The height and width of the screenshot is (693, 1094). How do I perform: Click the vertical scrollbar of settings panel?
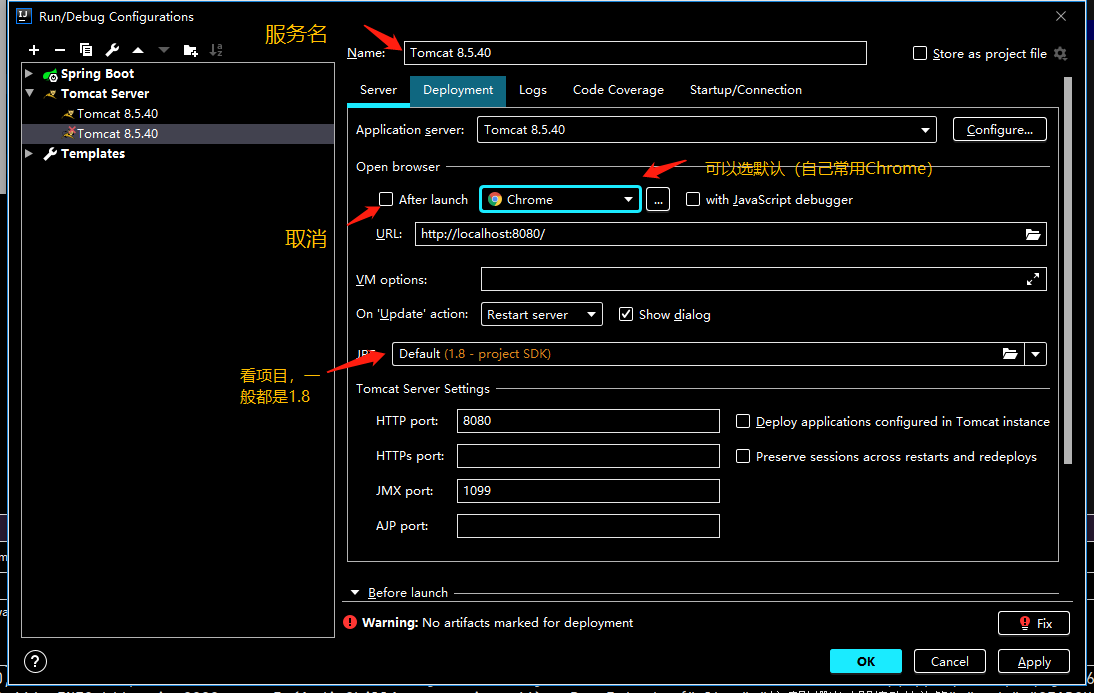point(1067,270)
